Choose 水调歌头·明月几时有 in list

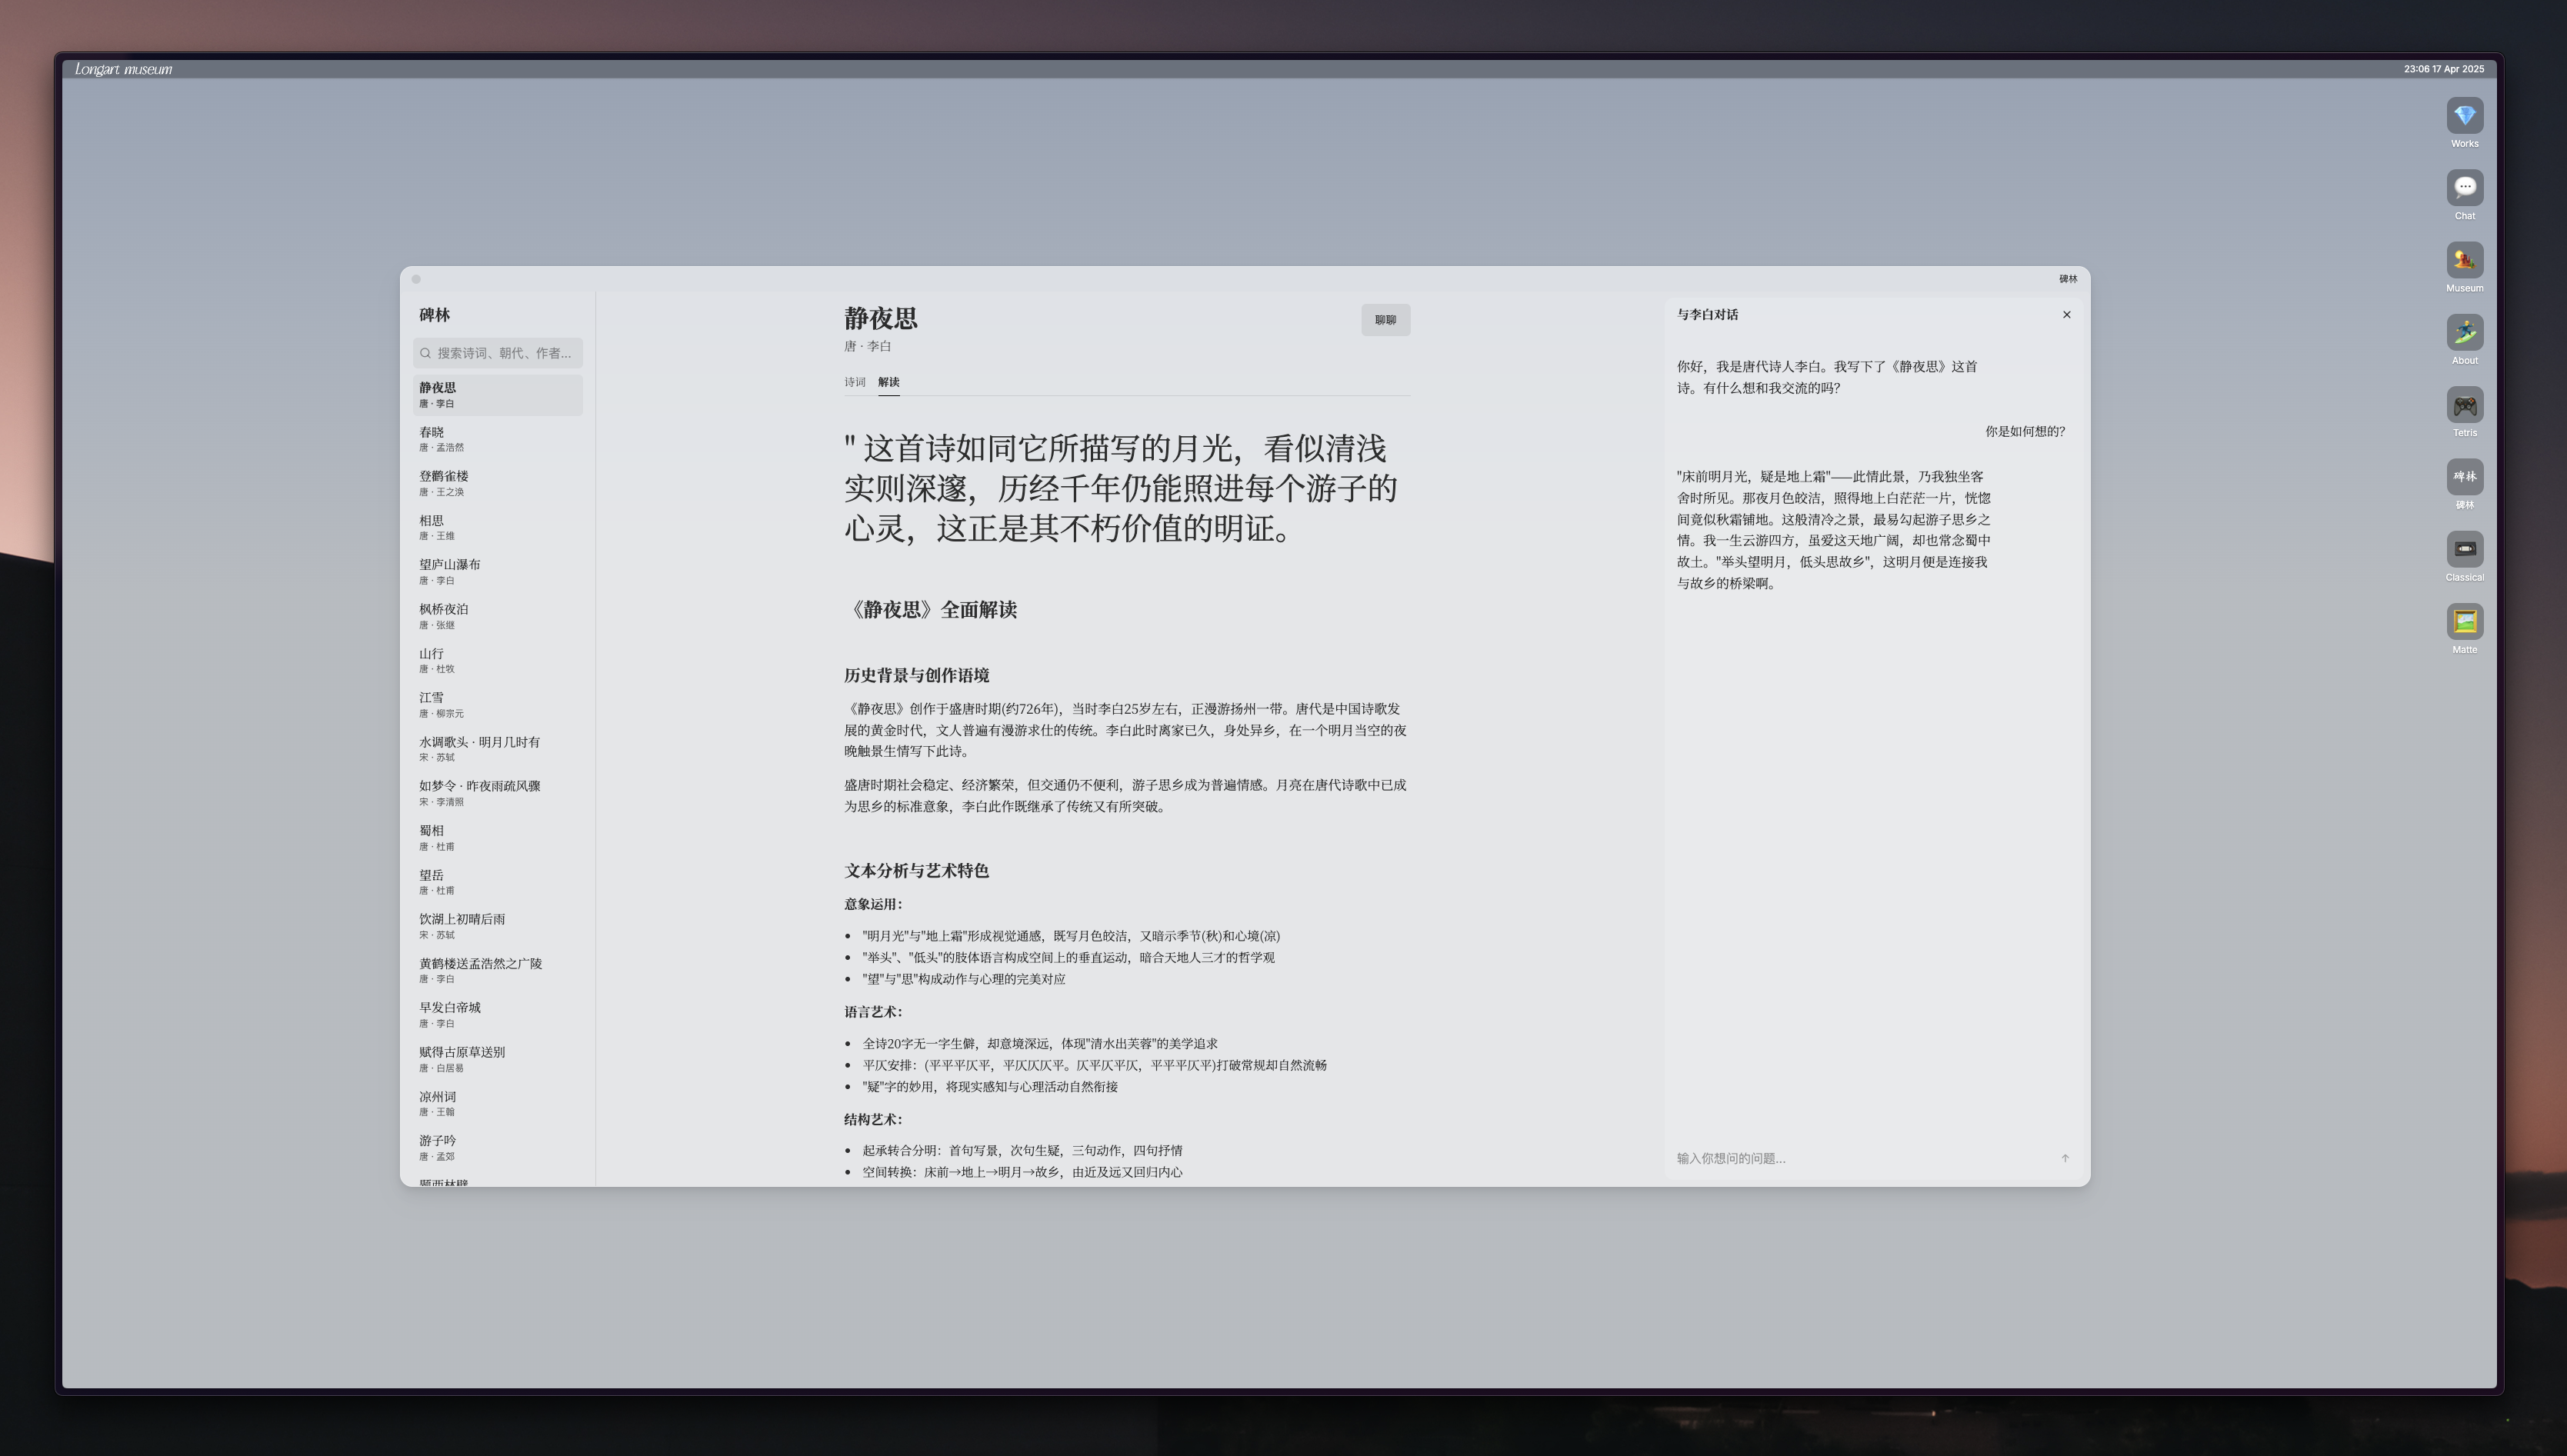[497, 749]
